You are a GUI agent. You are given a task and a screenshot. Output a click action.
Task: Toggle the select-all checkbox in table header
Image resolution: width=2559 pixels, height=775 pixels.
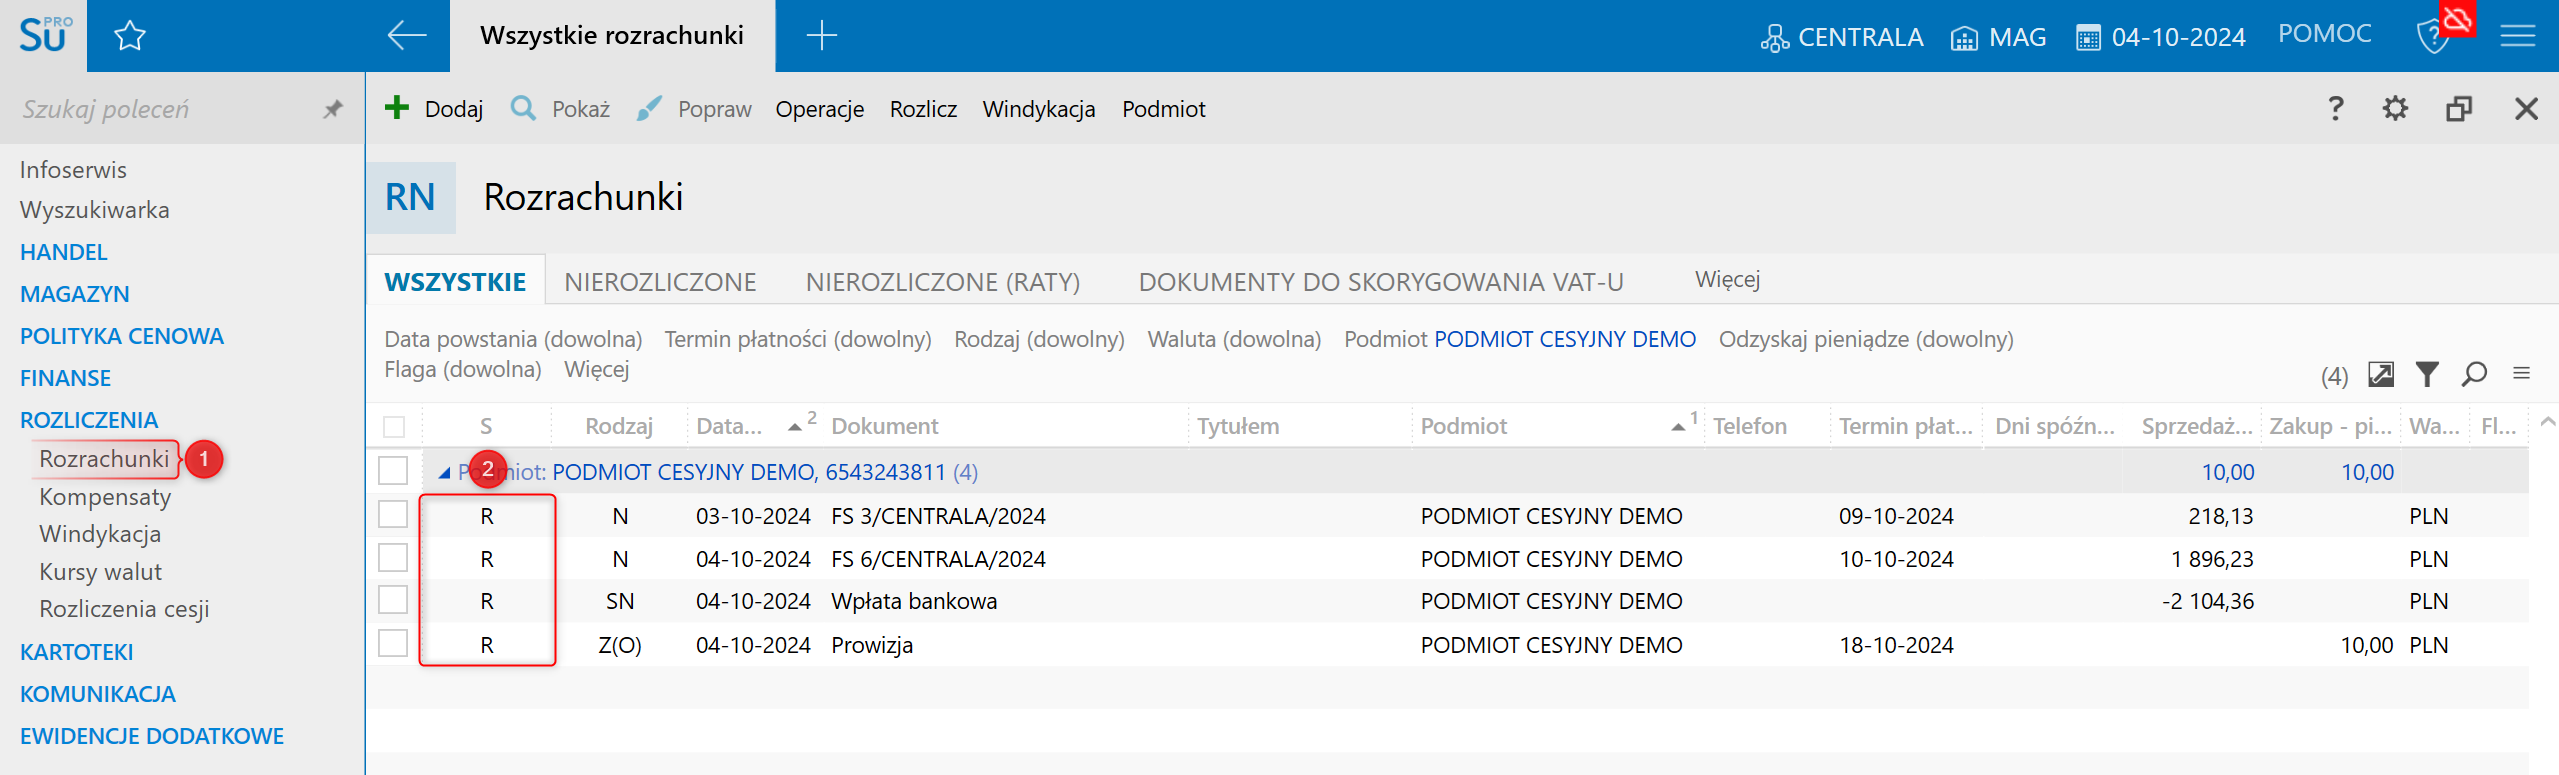[394, 427]
